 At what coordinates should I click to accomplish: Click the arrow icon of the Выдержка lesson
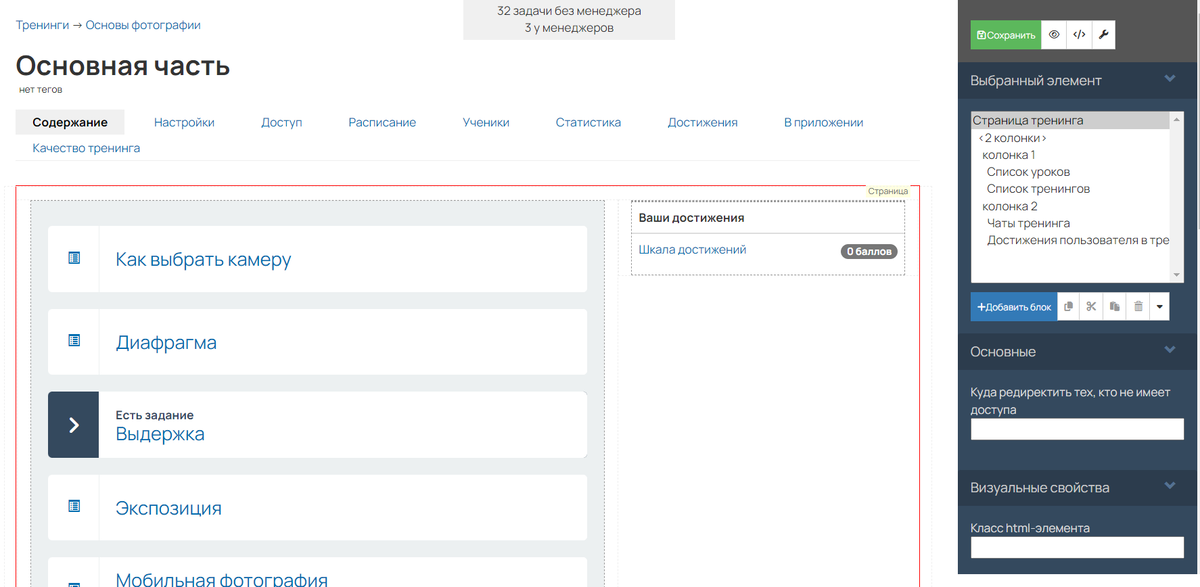click(x=73, y=425)
